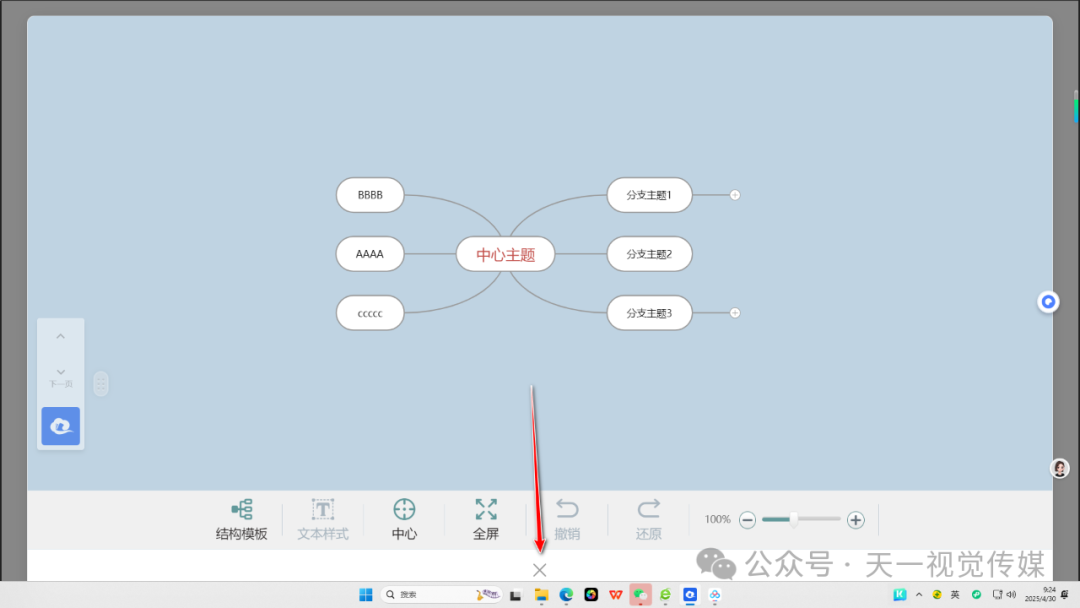Click the 撤销 undo arrow

[x=567, y=510]
